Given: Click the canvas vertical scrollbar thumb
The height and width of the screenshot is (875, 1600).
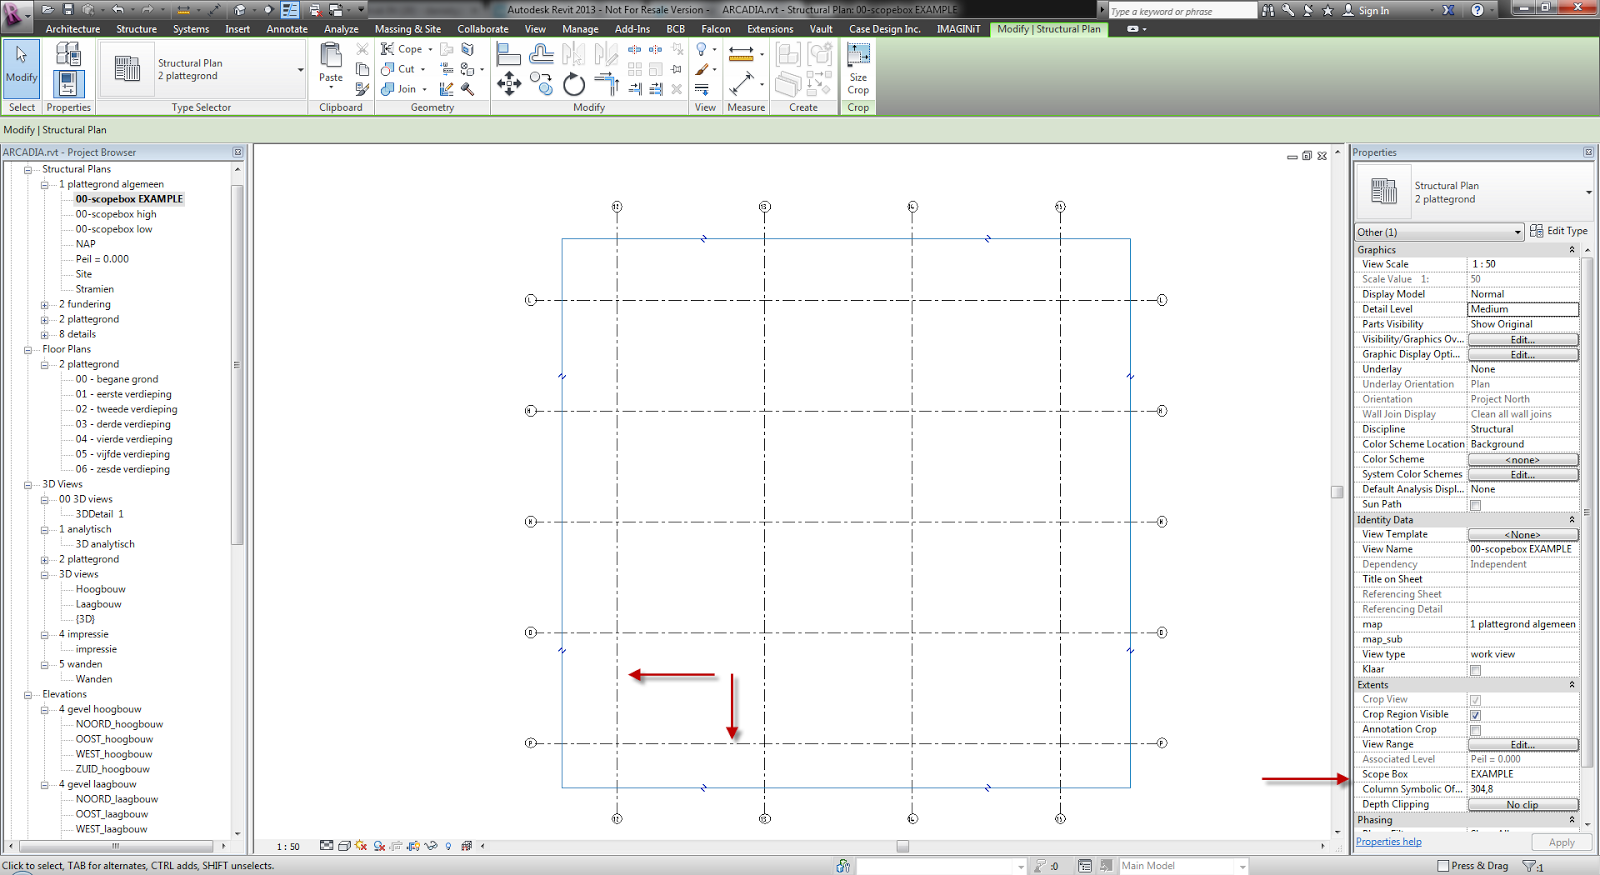Looking at the screenshot, I should click(1337, 492).
